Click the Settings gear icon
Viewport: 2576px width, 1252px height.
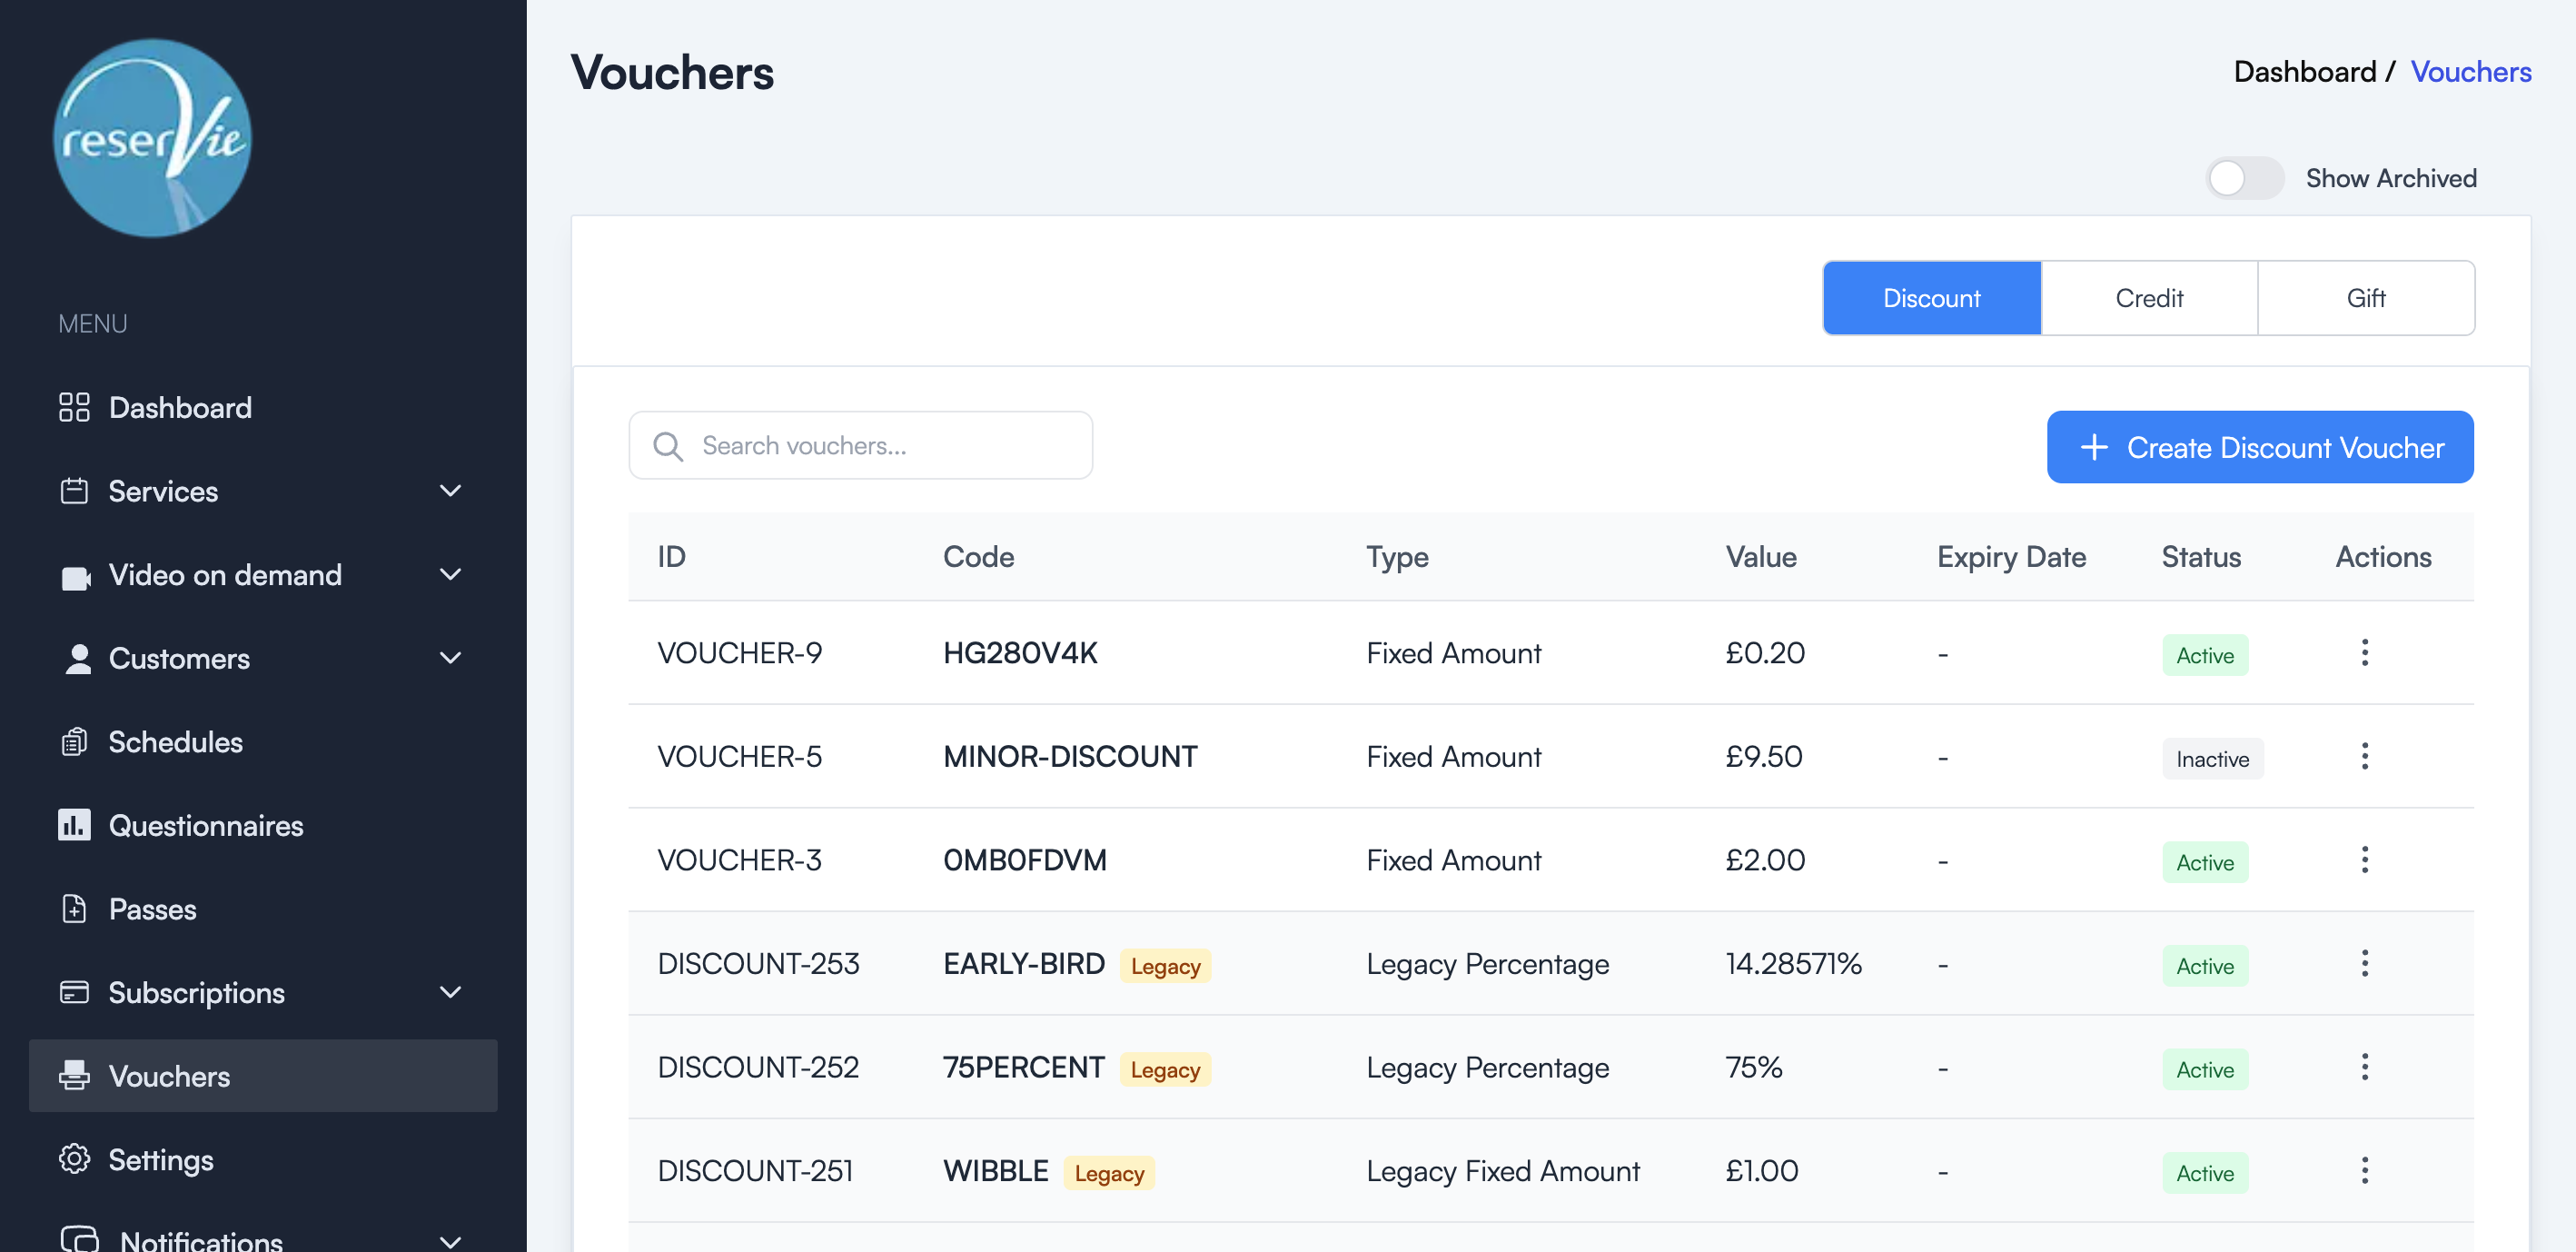tap(74, 1159)
